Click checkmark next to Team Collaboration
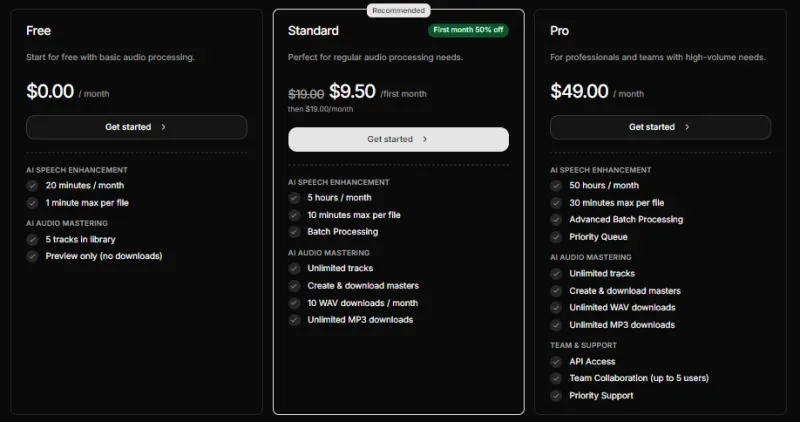800x422 pixels. pyautogui.click(x=556, y=379)
